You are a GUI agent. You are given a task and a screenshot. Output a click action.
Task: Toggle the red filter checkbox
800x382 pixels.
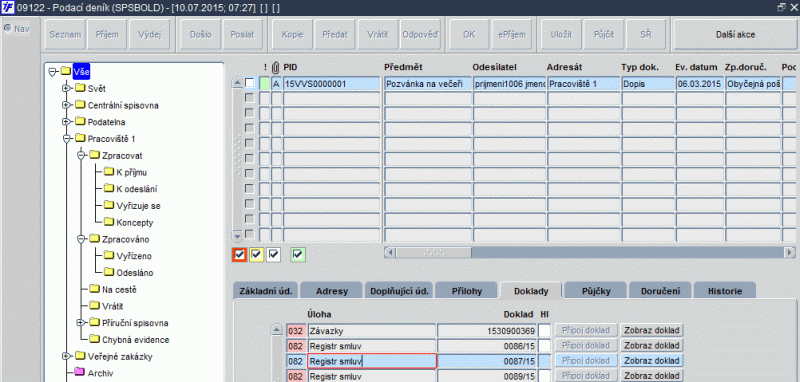238,254
